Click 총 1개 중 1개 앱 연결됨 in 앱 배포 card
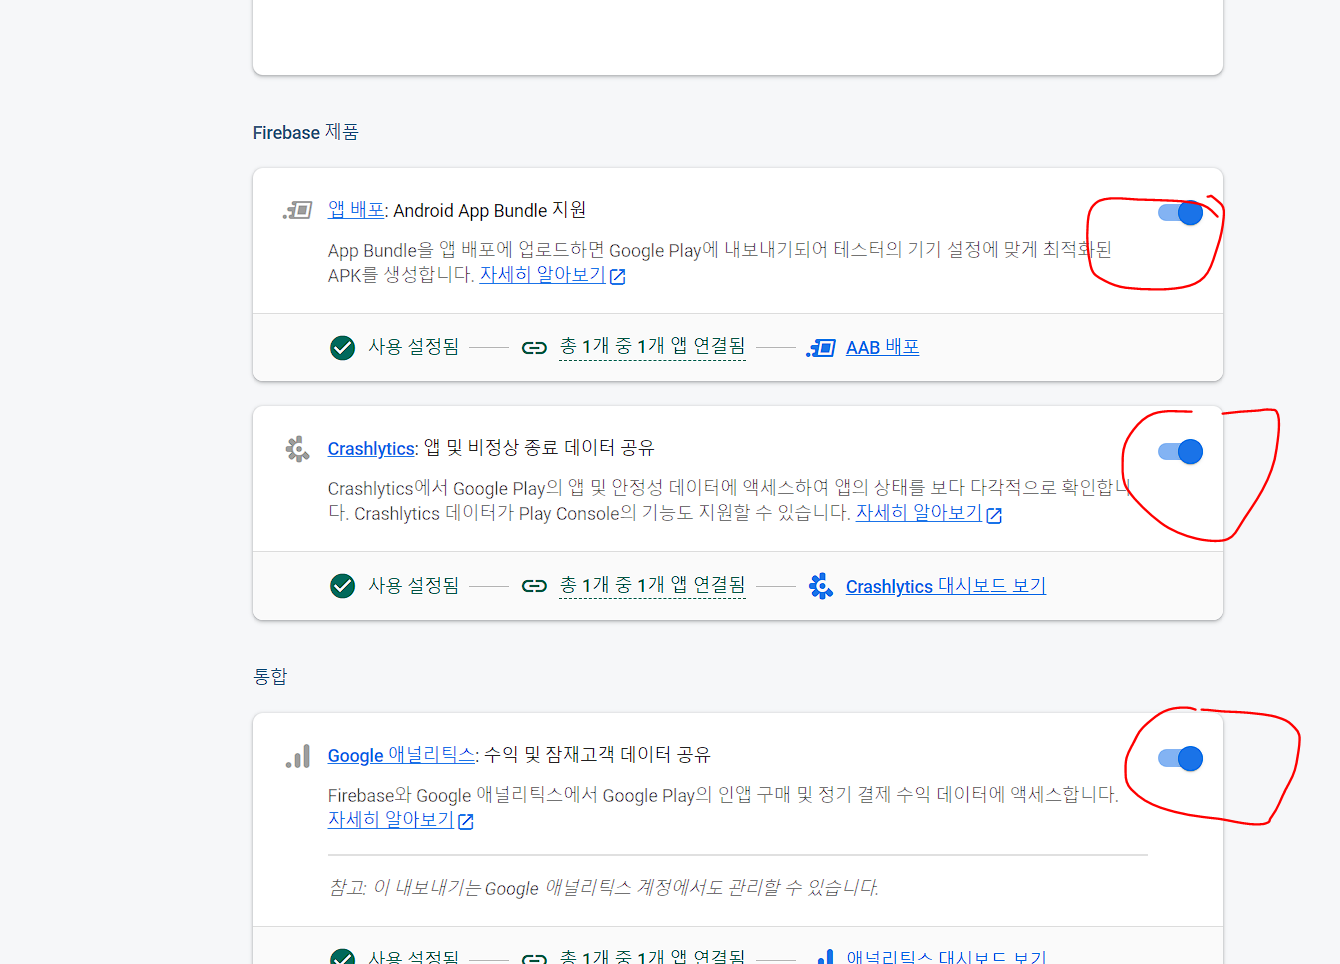The height and width of the screenshot is (964, 1340). [652, 347]
